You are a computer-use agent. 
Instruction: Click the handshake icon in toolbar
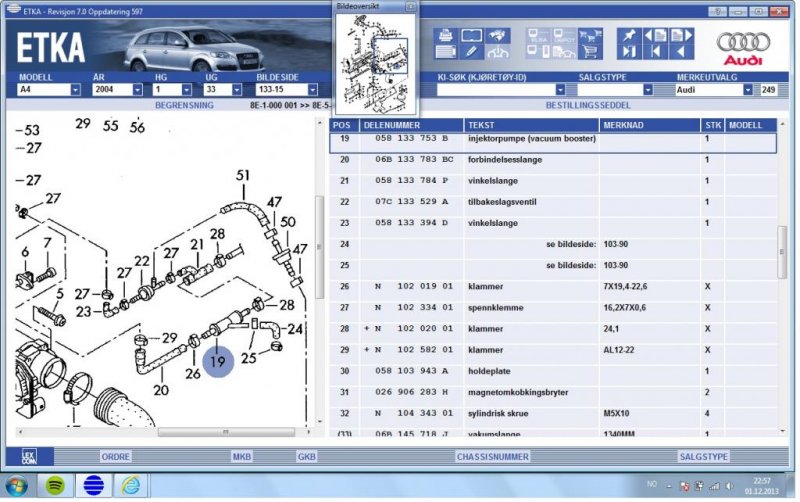497,36
